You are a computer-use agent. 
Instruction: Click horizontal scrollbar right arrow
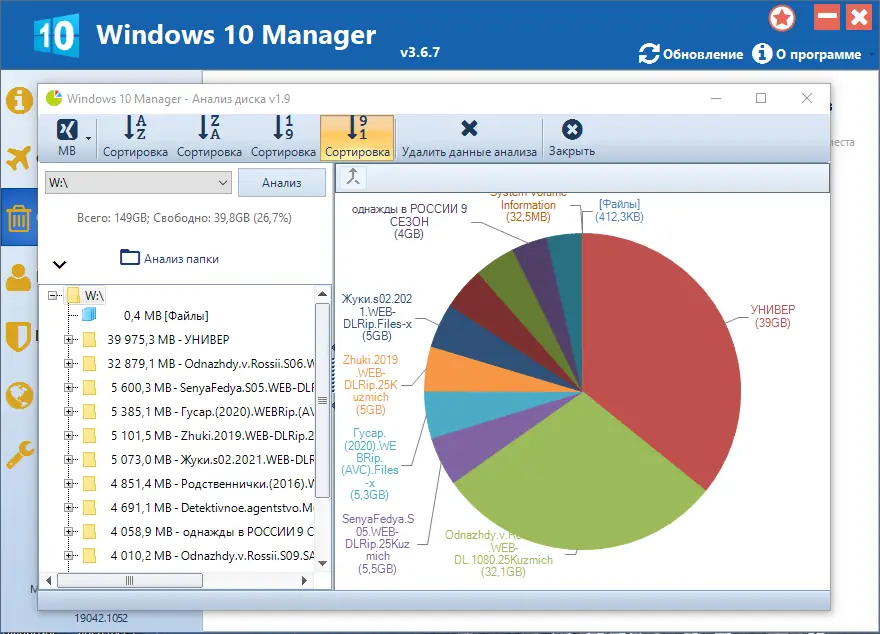coord(304,580)
